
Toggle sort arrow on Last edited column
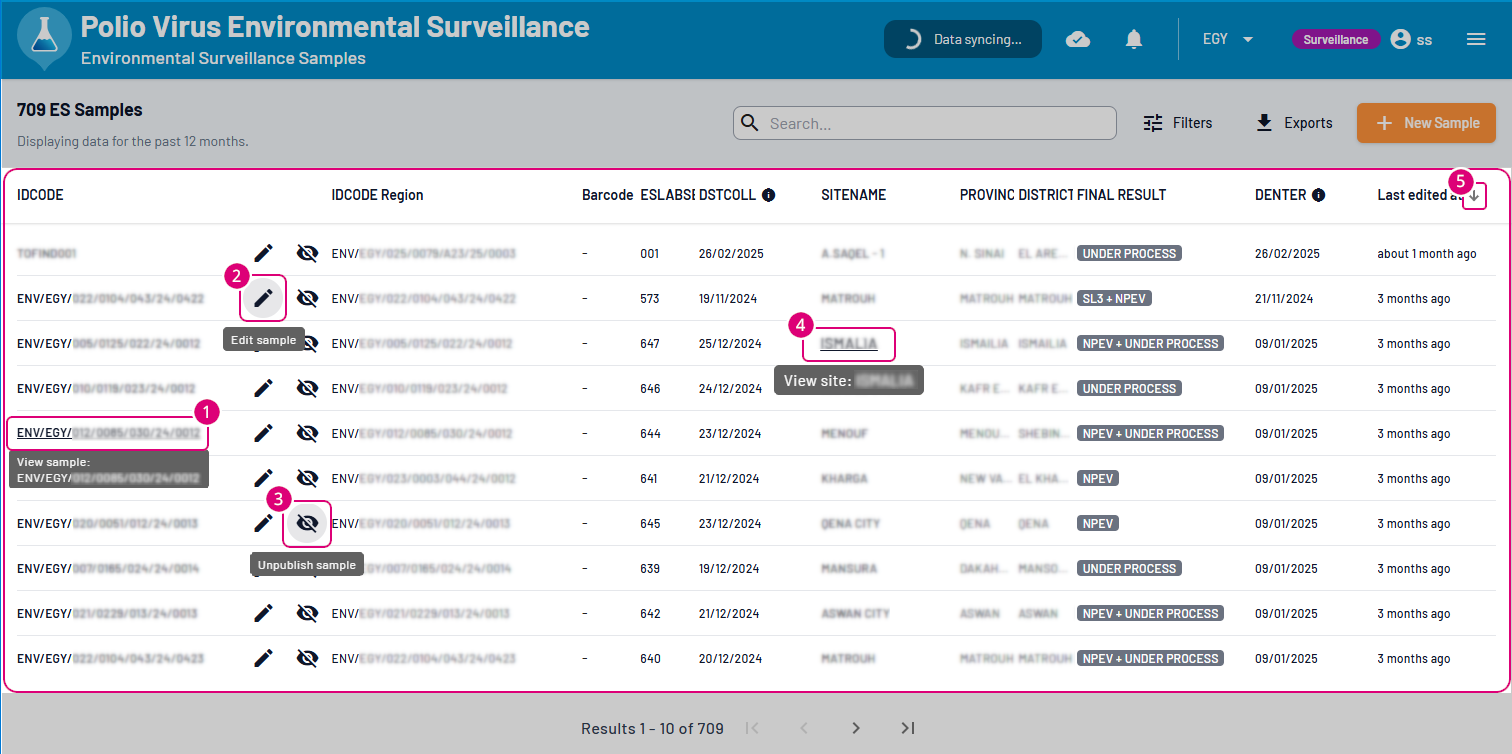(1474, 196)
